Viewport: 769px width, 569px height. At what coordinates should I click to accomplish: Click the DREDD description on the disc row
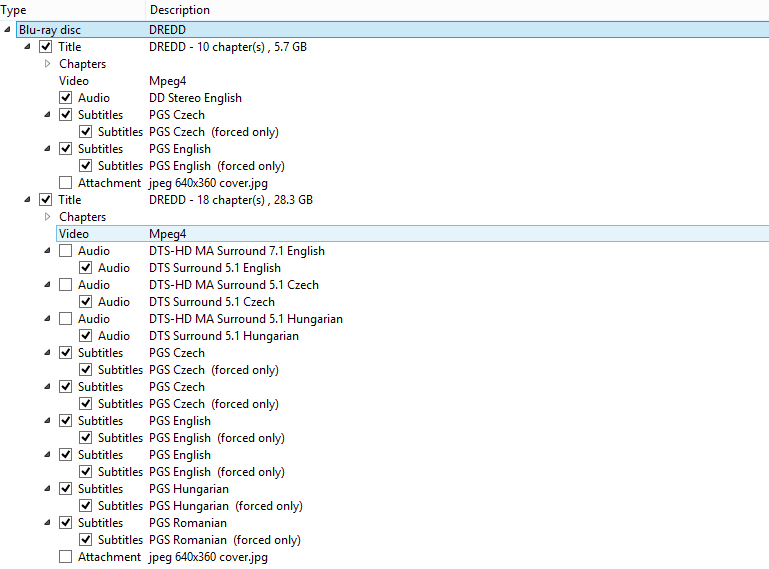pos(167,30)
